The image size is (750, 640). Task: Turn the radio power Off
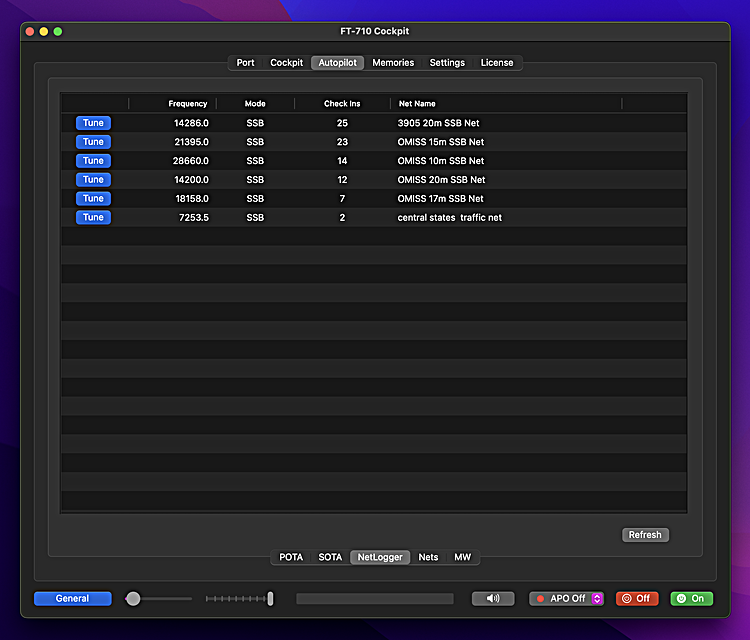coord(637,598)
